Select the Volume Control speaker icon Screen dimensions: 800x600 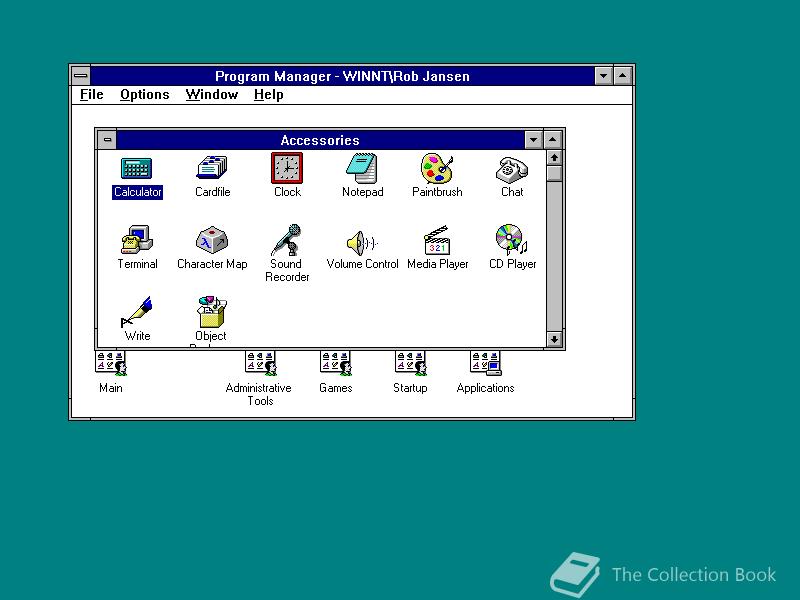coord(362,242)
